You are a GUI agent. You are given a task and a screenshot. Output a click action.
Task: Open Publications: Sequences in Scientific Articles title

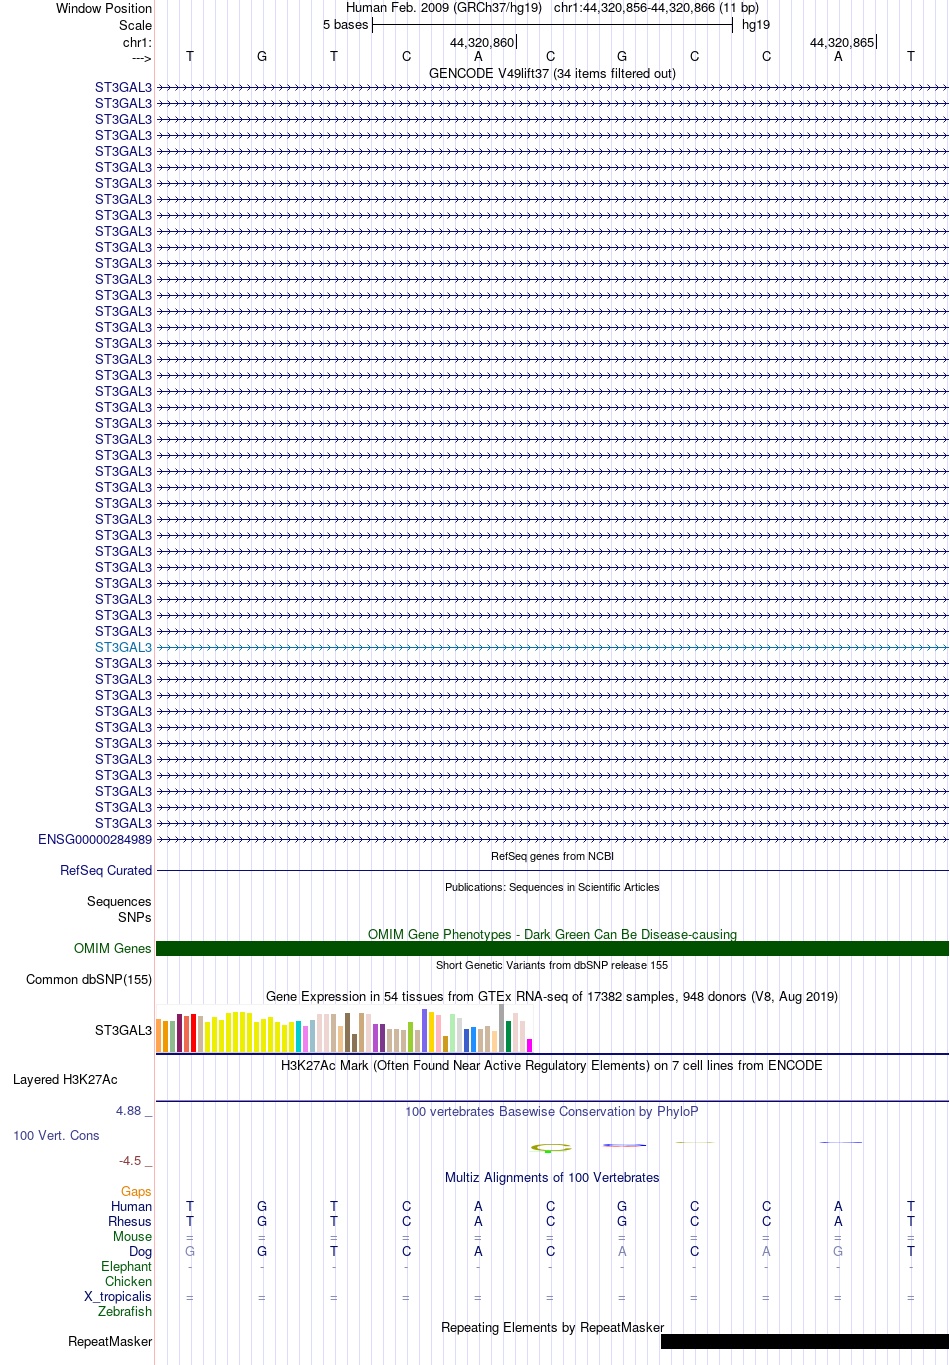pos(552,887)
